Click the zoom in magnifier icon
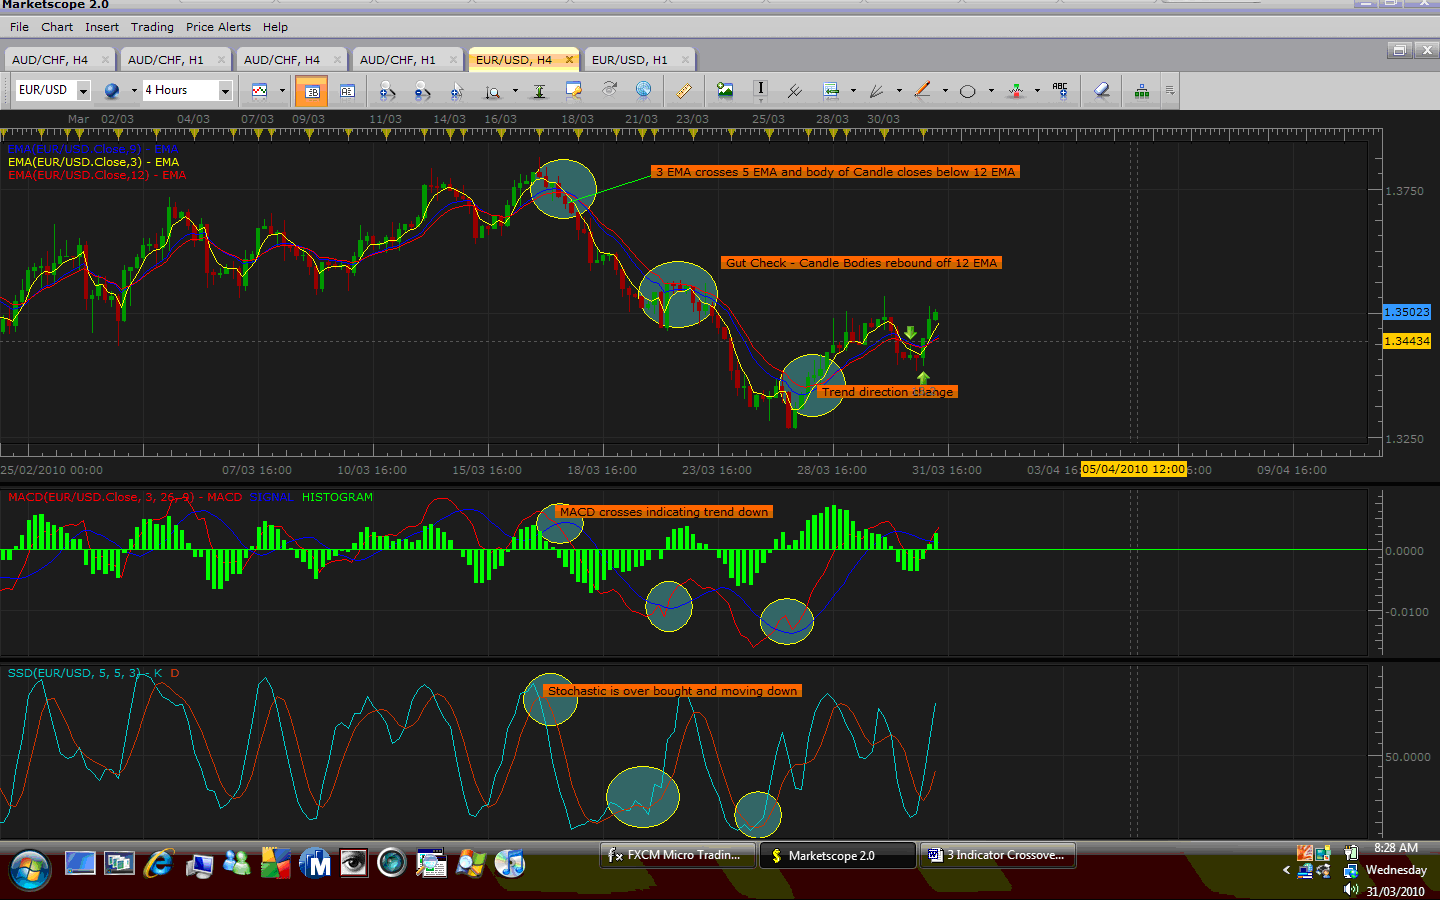Image resolution: width=1440 pixels, height=900 pixels. tap(387, 91)
